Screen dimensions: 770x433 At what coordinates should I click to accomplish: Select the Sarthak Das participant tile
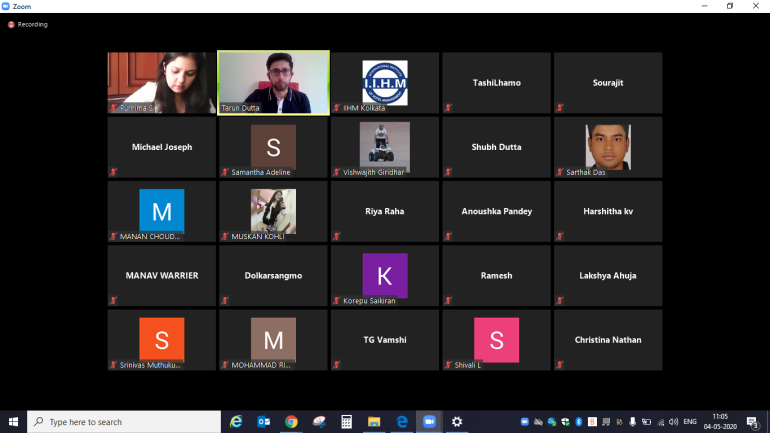pyautogui.click(x=607, y=147)
